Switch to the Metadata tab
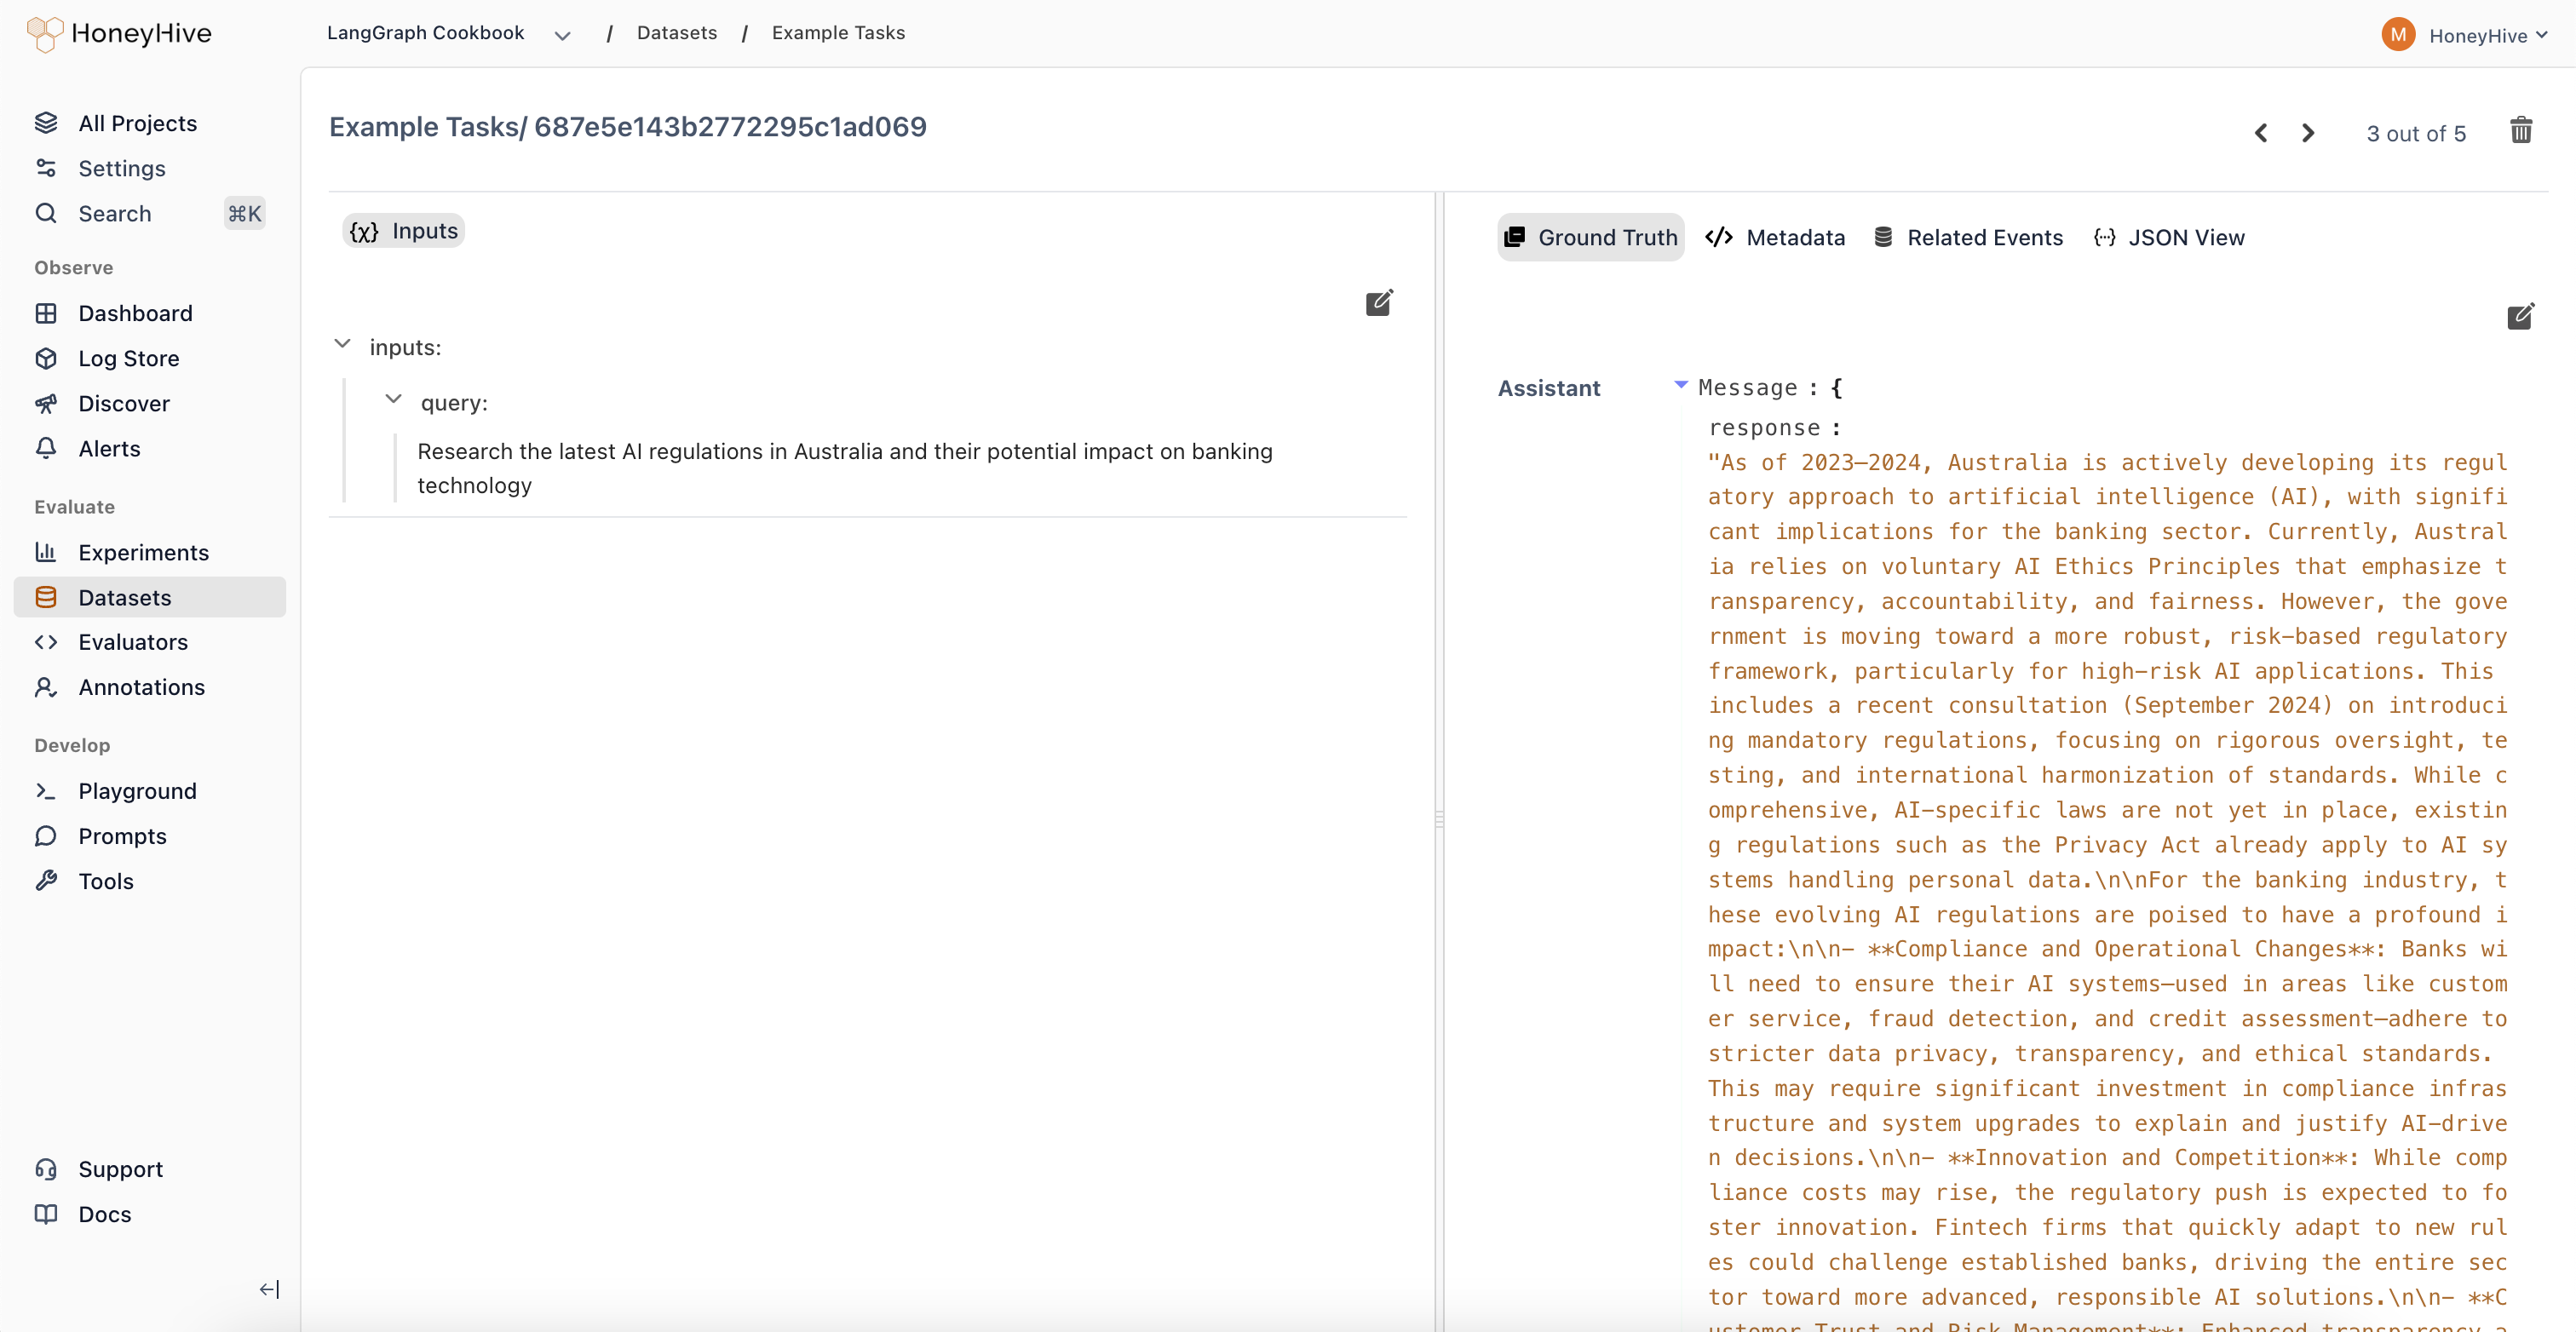The height and width of the screenshot is (1332, 2576). (x=1775, y=237)
